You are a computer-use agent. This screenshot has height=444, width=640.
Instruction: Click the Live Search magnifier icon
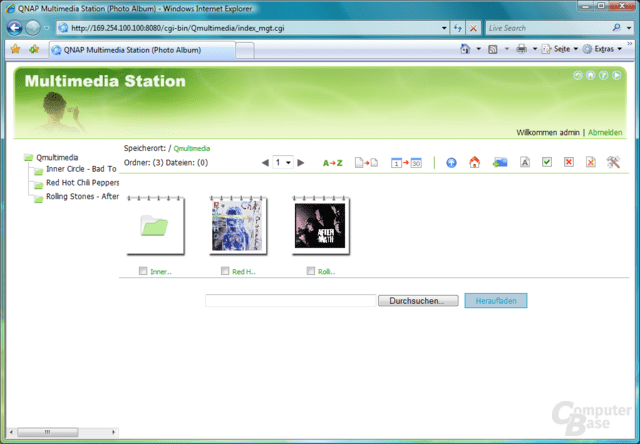[x=616, y=28]
